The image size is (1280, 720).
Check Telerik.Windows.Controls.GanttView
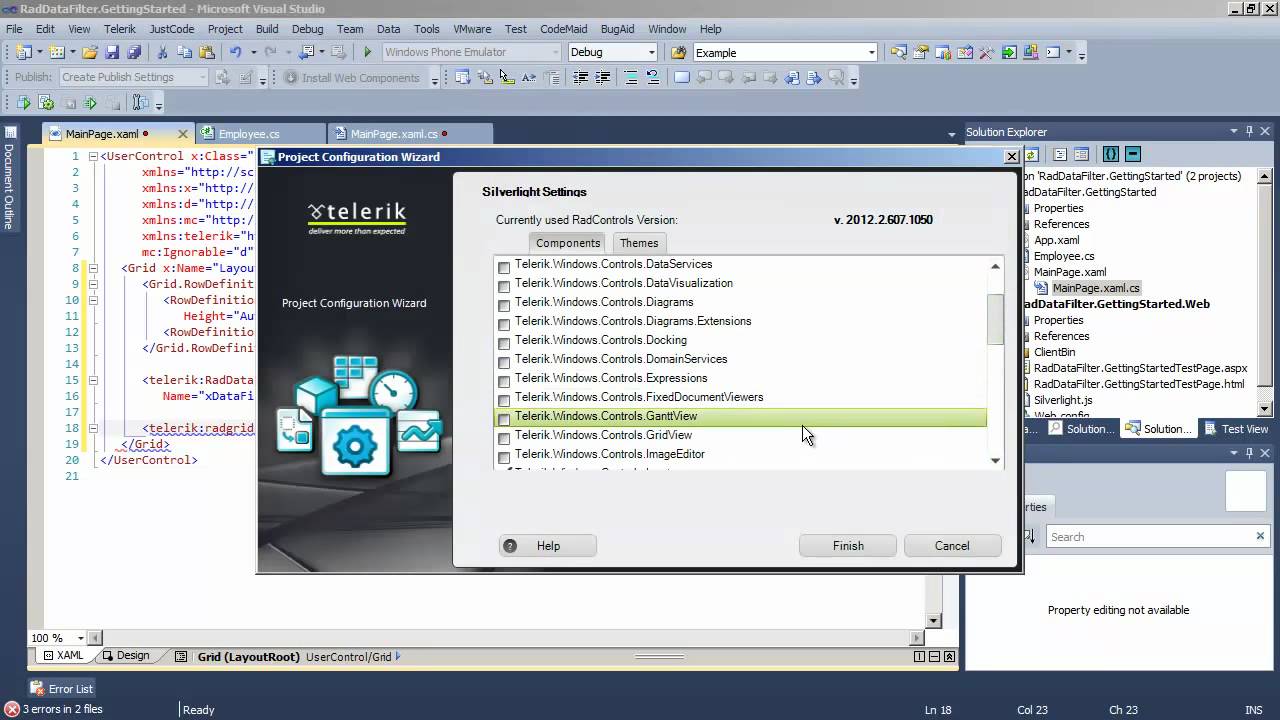(504, 418)
